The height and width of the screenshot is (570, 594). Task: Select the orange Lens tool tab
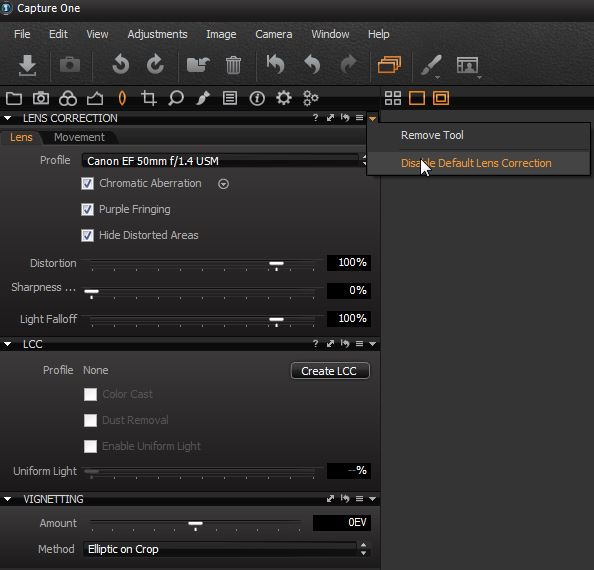[122, 98]
